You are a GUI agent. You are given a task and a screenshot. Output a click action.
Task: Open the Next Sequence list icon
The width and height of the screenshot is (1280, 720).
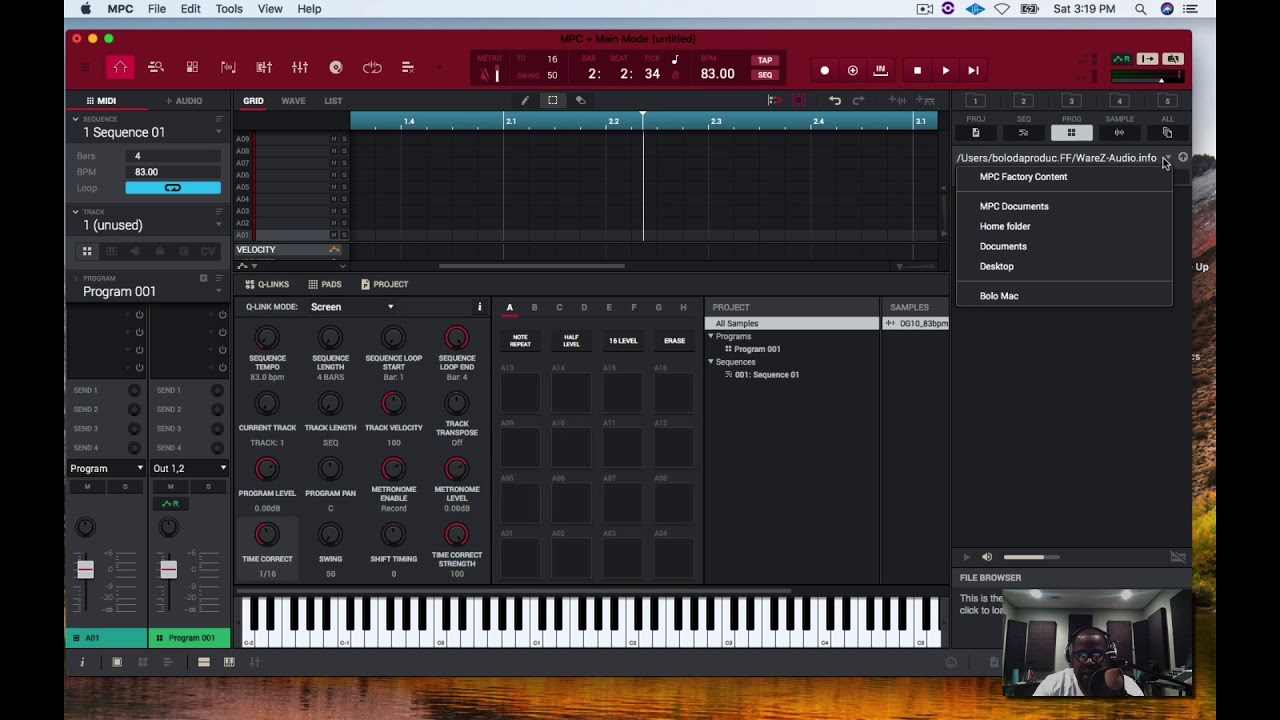pos(408,68)
